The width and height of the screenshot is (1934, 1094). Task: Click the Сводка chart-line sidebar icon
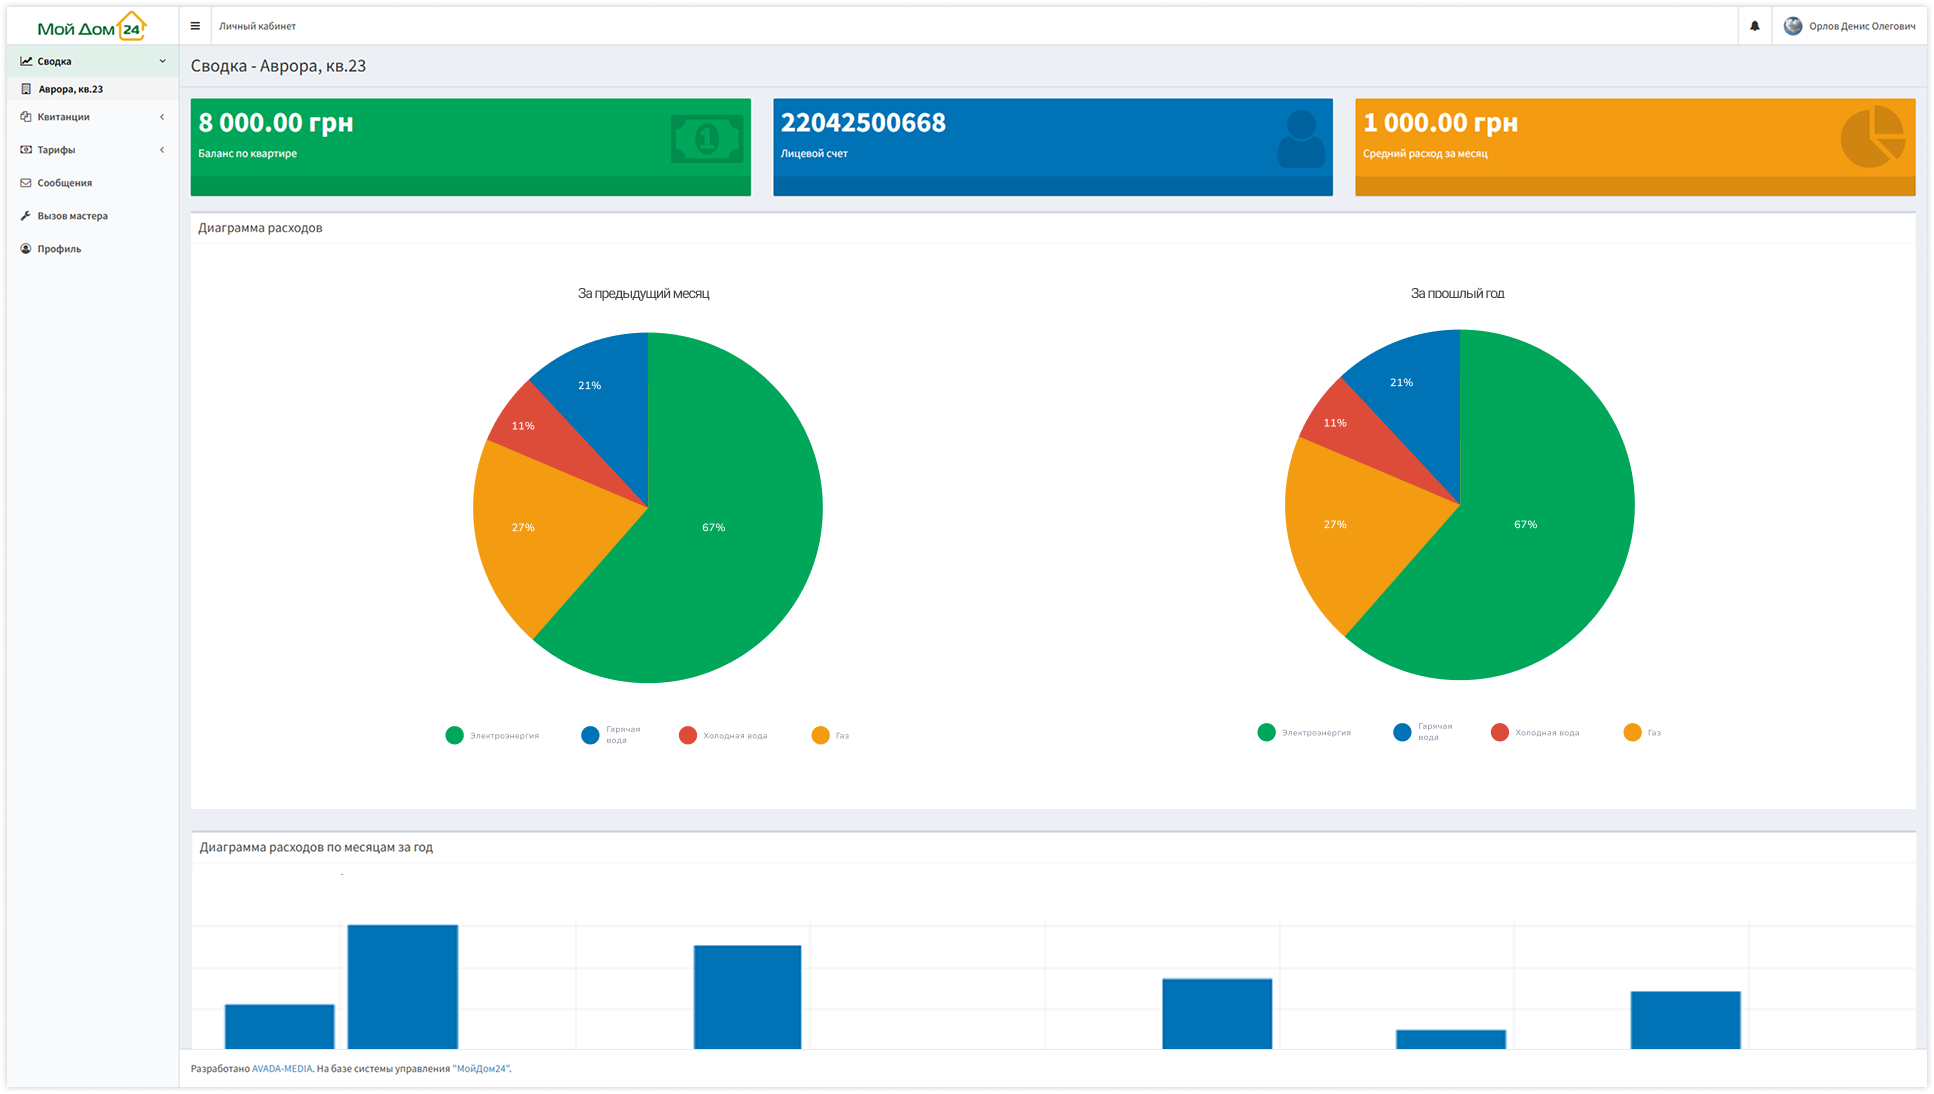pos(26,61)
